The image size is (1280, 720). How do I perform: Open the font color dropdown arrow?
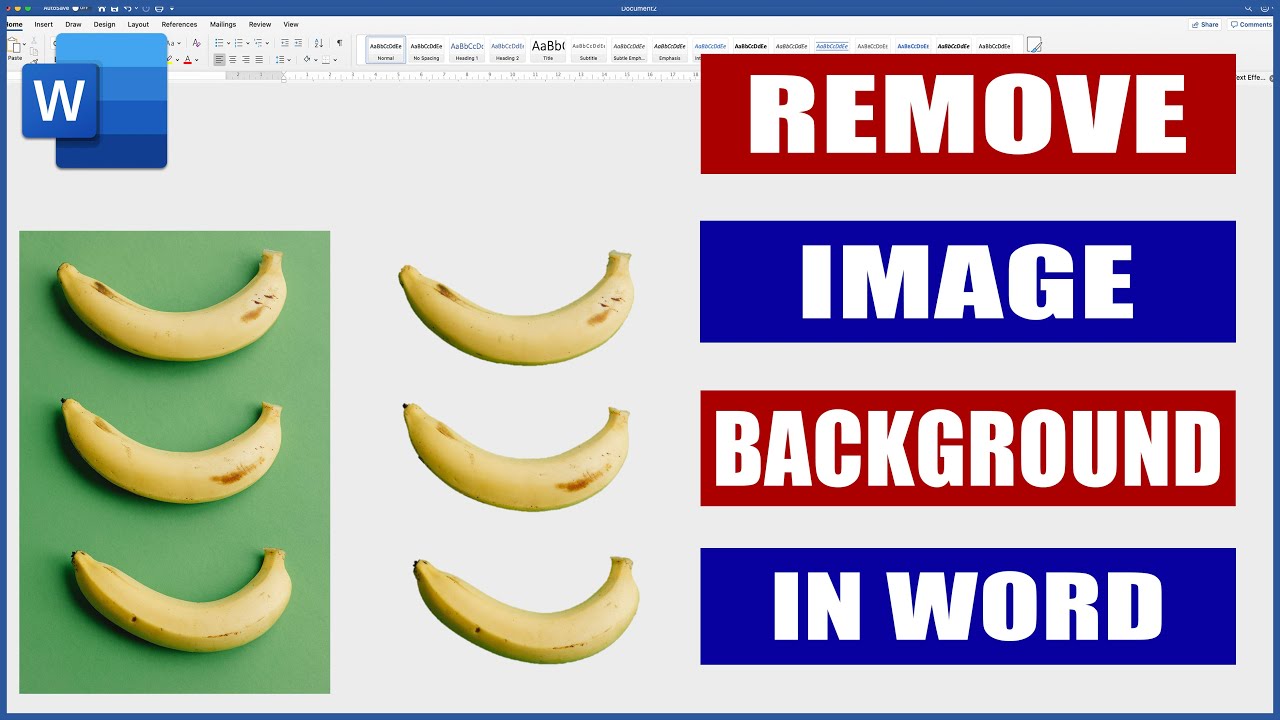point(196,60)
